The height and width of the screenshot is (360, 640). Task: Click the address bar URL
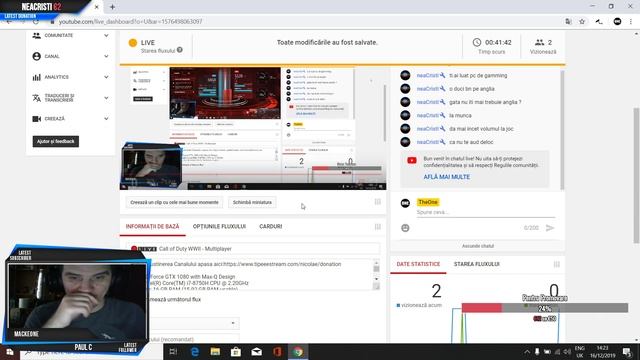tap(130, 22)
